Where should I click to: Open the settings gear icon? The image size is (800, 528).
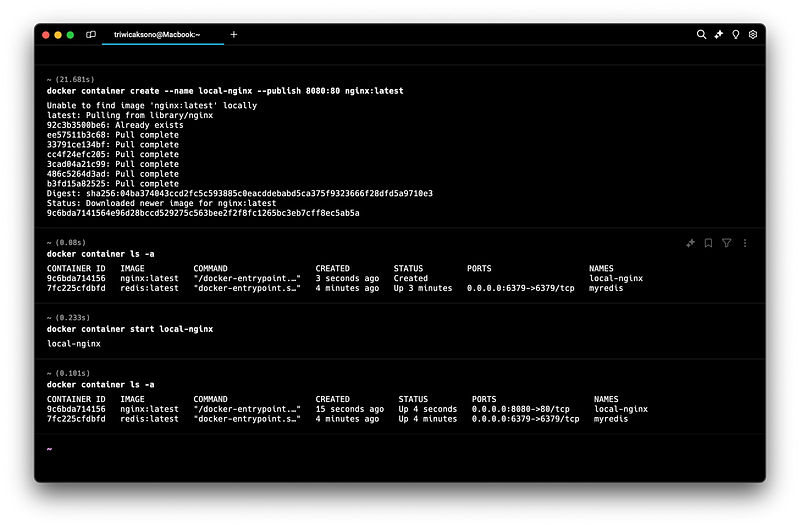pos(753,34)
